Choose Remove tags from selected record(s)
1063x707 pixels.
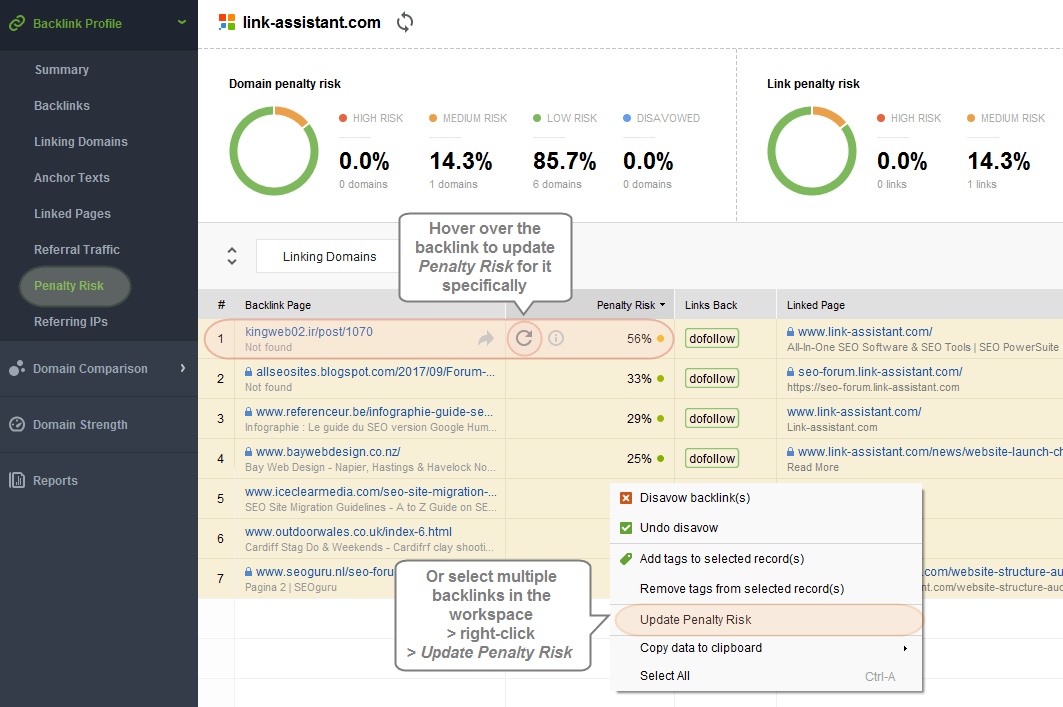tap(766, 588)
